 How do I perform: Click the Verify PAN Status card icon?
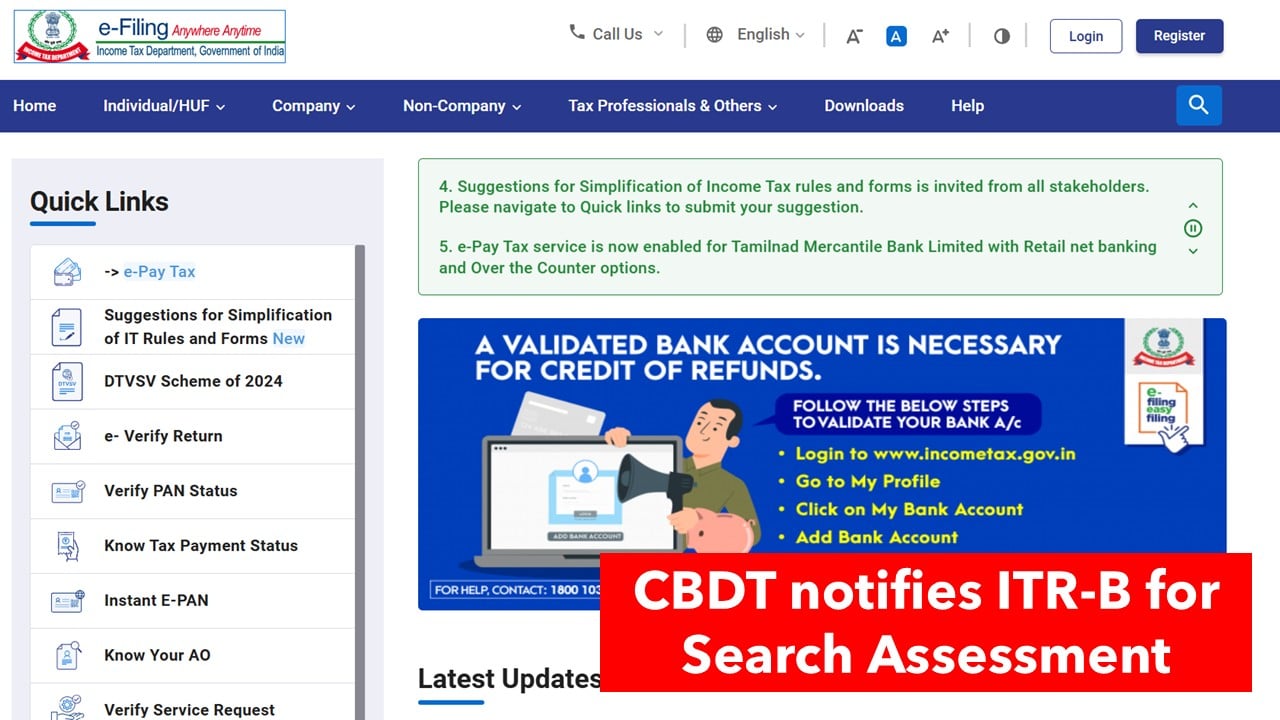[x=67, y=491]
